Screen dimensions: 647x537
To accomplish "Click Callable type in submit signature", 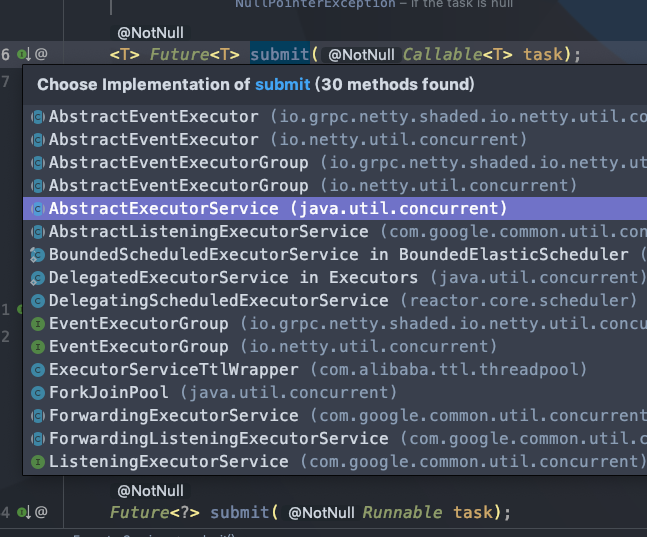I will tap(442, 54).
